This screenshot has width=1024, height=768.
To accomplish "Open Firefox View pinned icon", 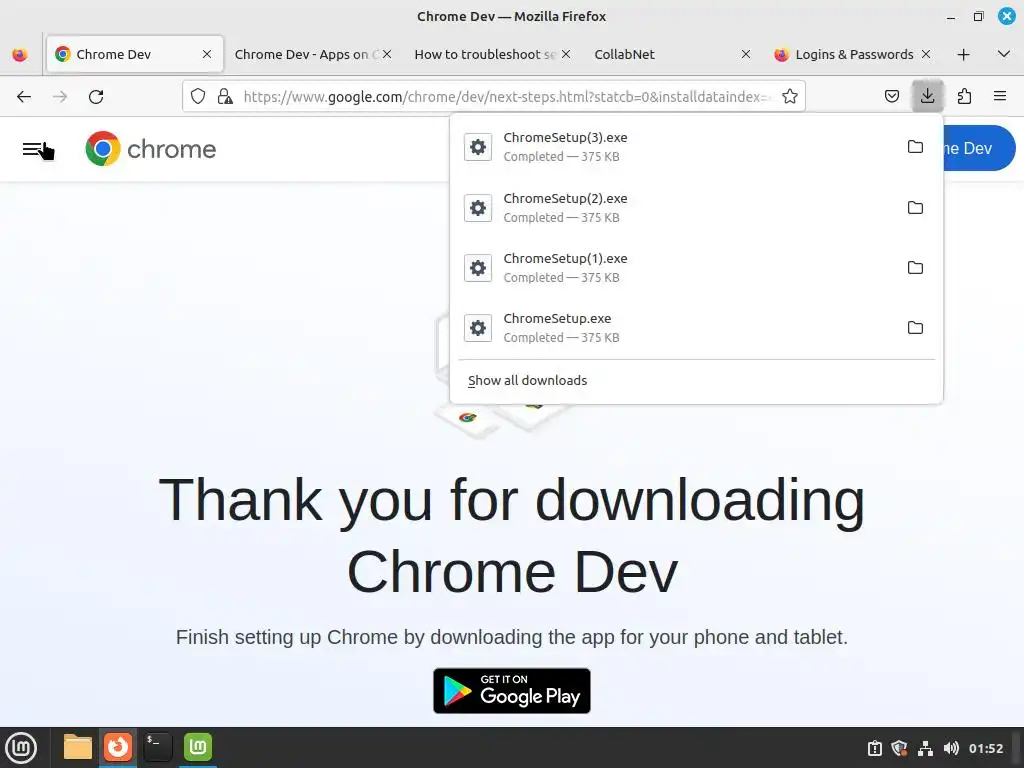I will pos(20,54).
